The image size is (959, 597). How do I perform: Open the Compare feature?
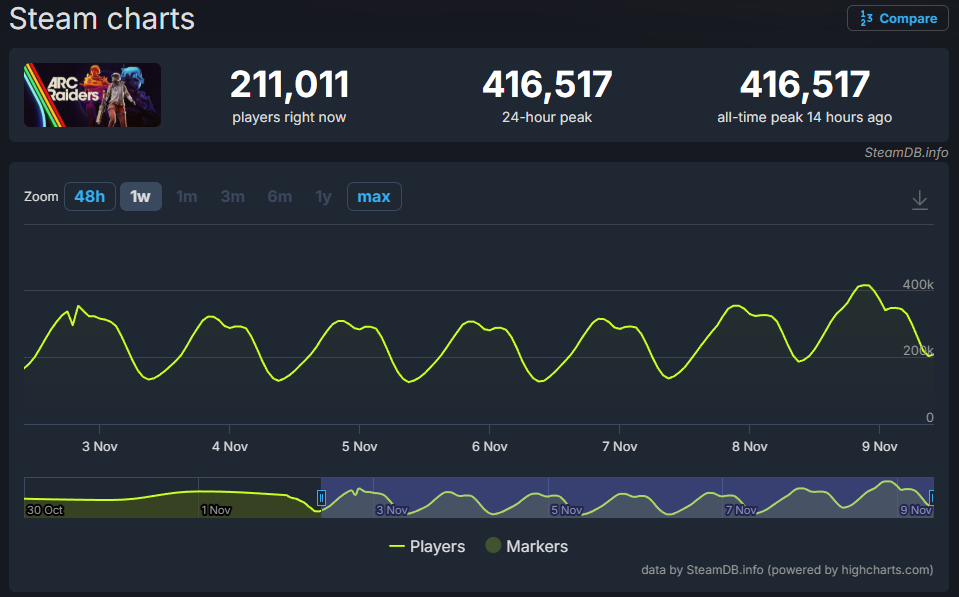point(898,18)
